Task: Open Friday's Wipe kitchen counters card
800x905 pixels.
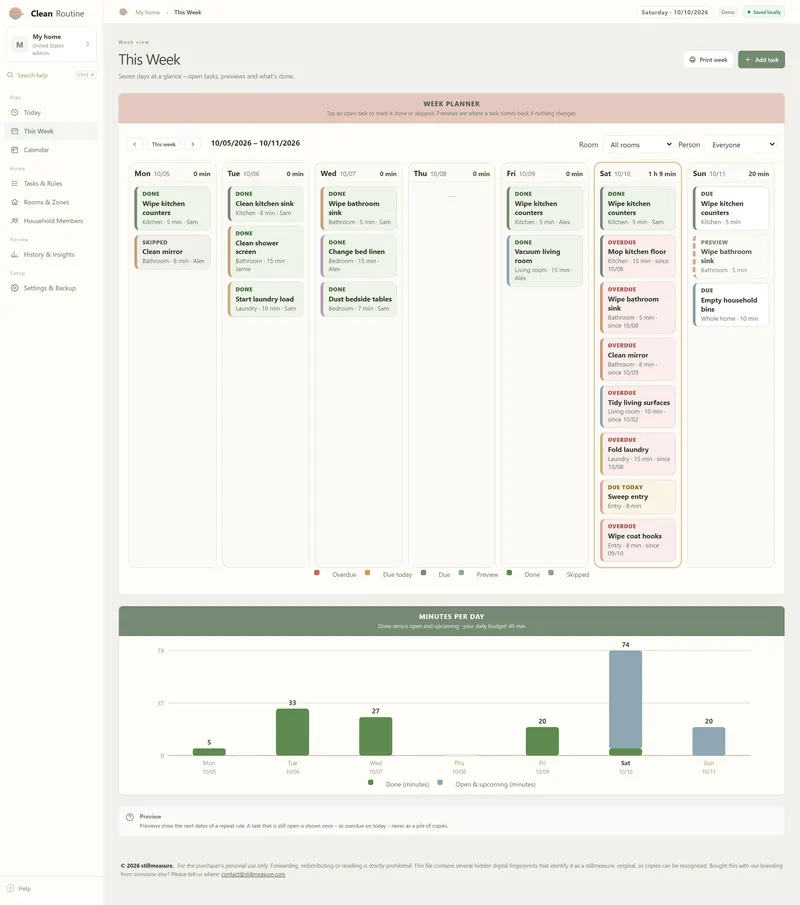Action: [545, 208]
